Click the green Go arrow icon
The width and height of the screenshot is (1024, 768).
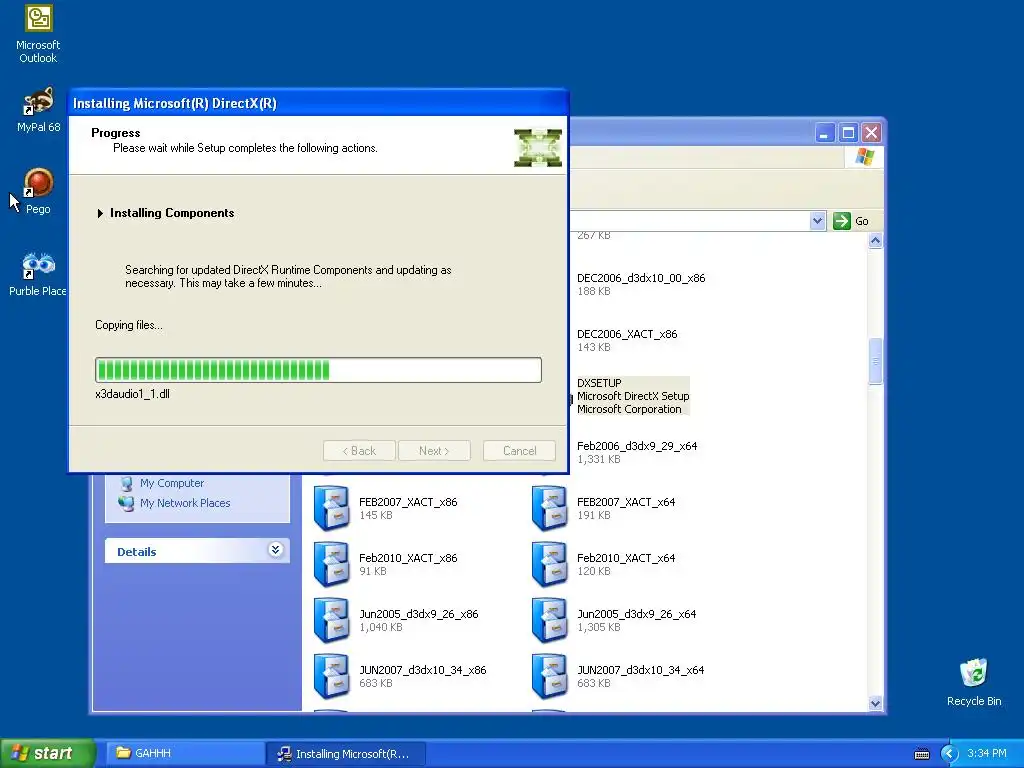pyautogui.click(x=842, y=221)
